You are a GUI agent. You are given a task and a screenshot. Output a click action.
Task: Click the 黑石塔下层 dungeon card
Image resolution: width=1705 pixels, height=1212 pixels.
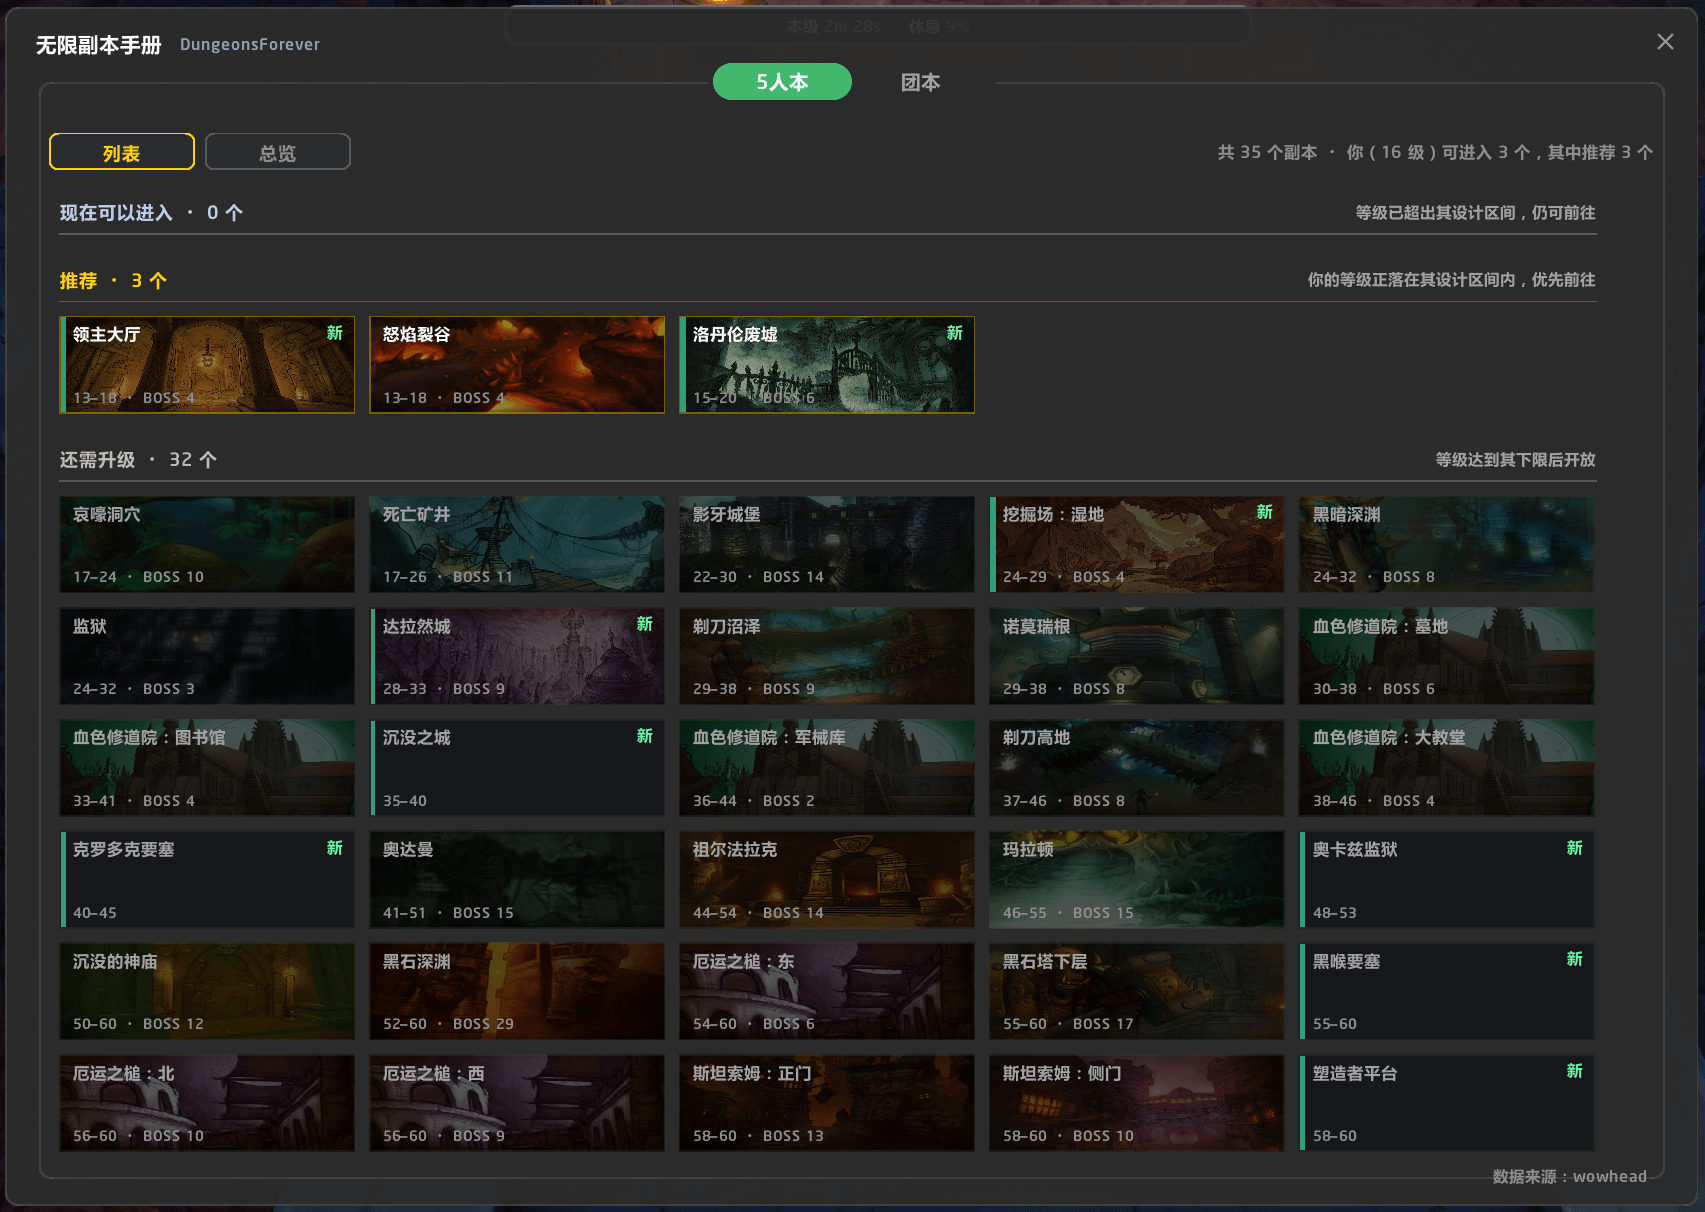click(1137, 992)
